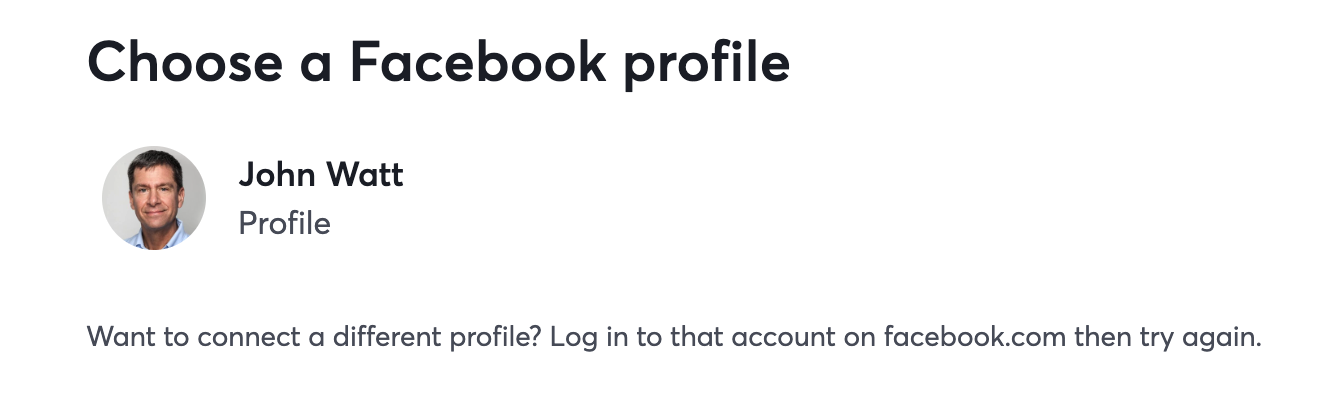This screenshot has height=402, width=1326.
Task: Click the word "connect" in the help text
Action: point(245,336)
